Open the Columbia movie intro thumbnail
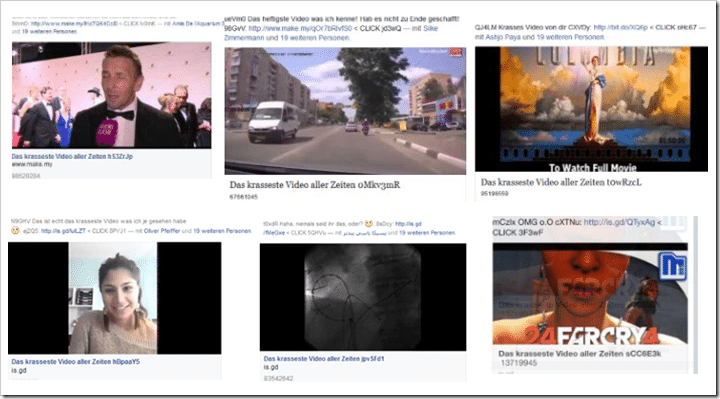 click(591, 109)
